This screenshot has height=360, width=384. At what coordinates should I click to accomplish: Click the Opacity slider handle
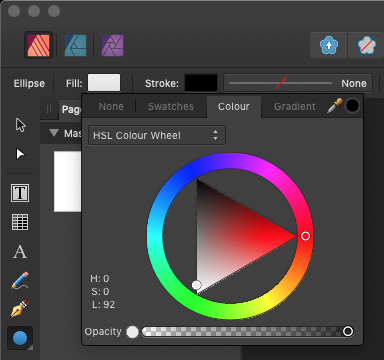348,331
